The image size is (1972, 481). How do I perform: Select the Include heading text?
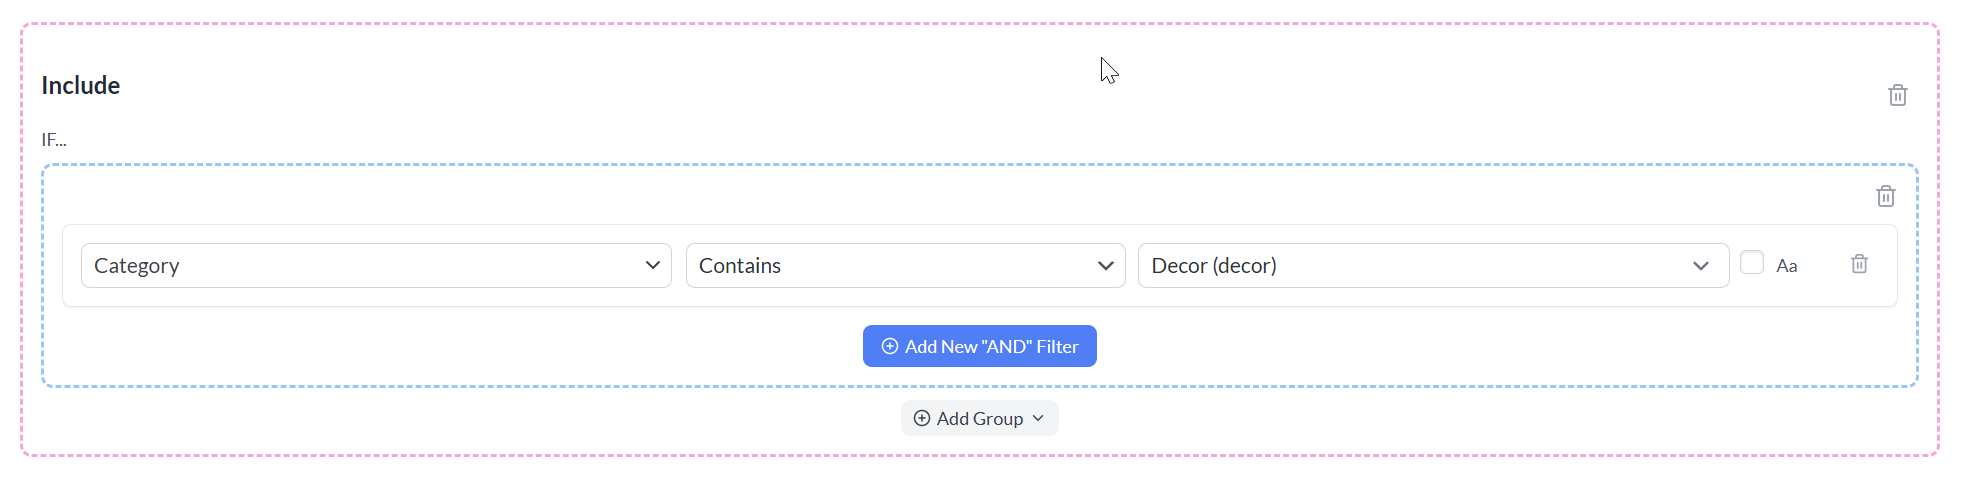pos(80,86)
